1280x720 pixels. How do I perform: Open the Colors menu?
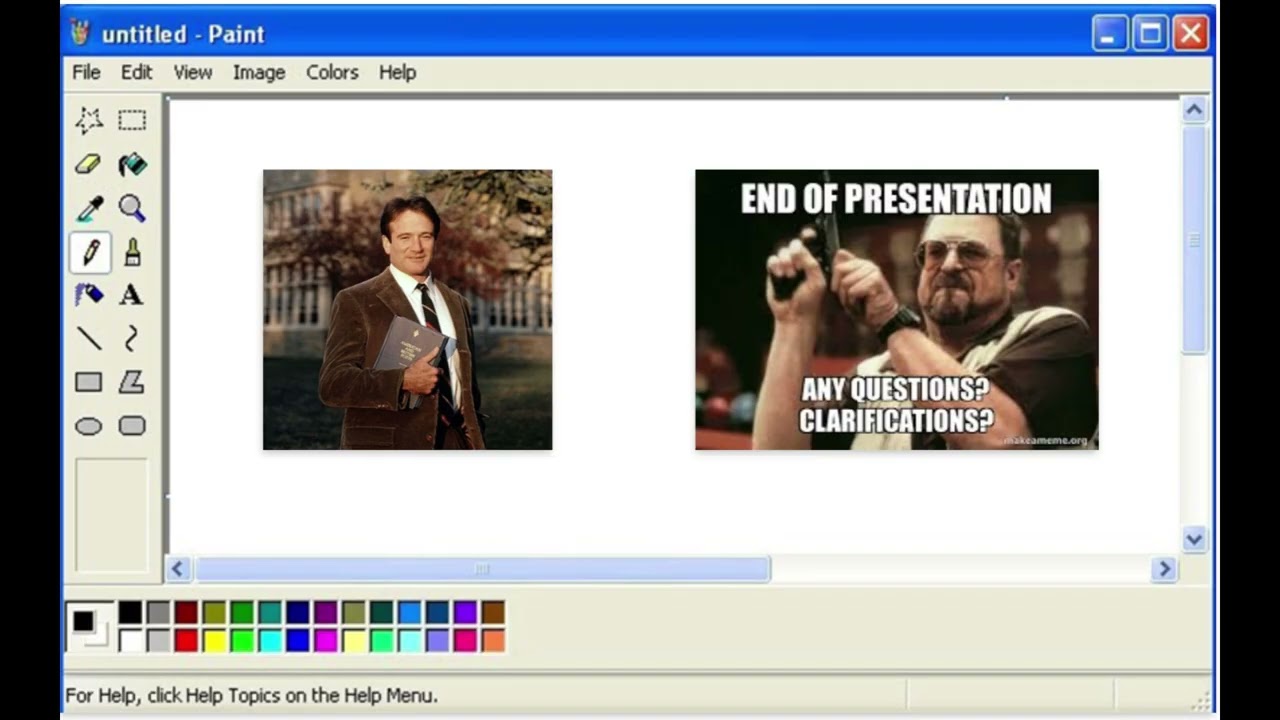point(332,72)
